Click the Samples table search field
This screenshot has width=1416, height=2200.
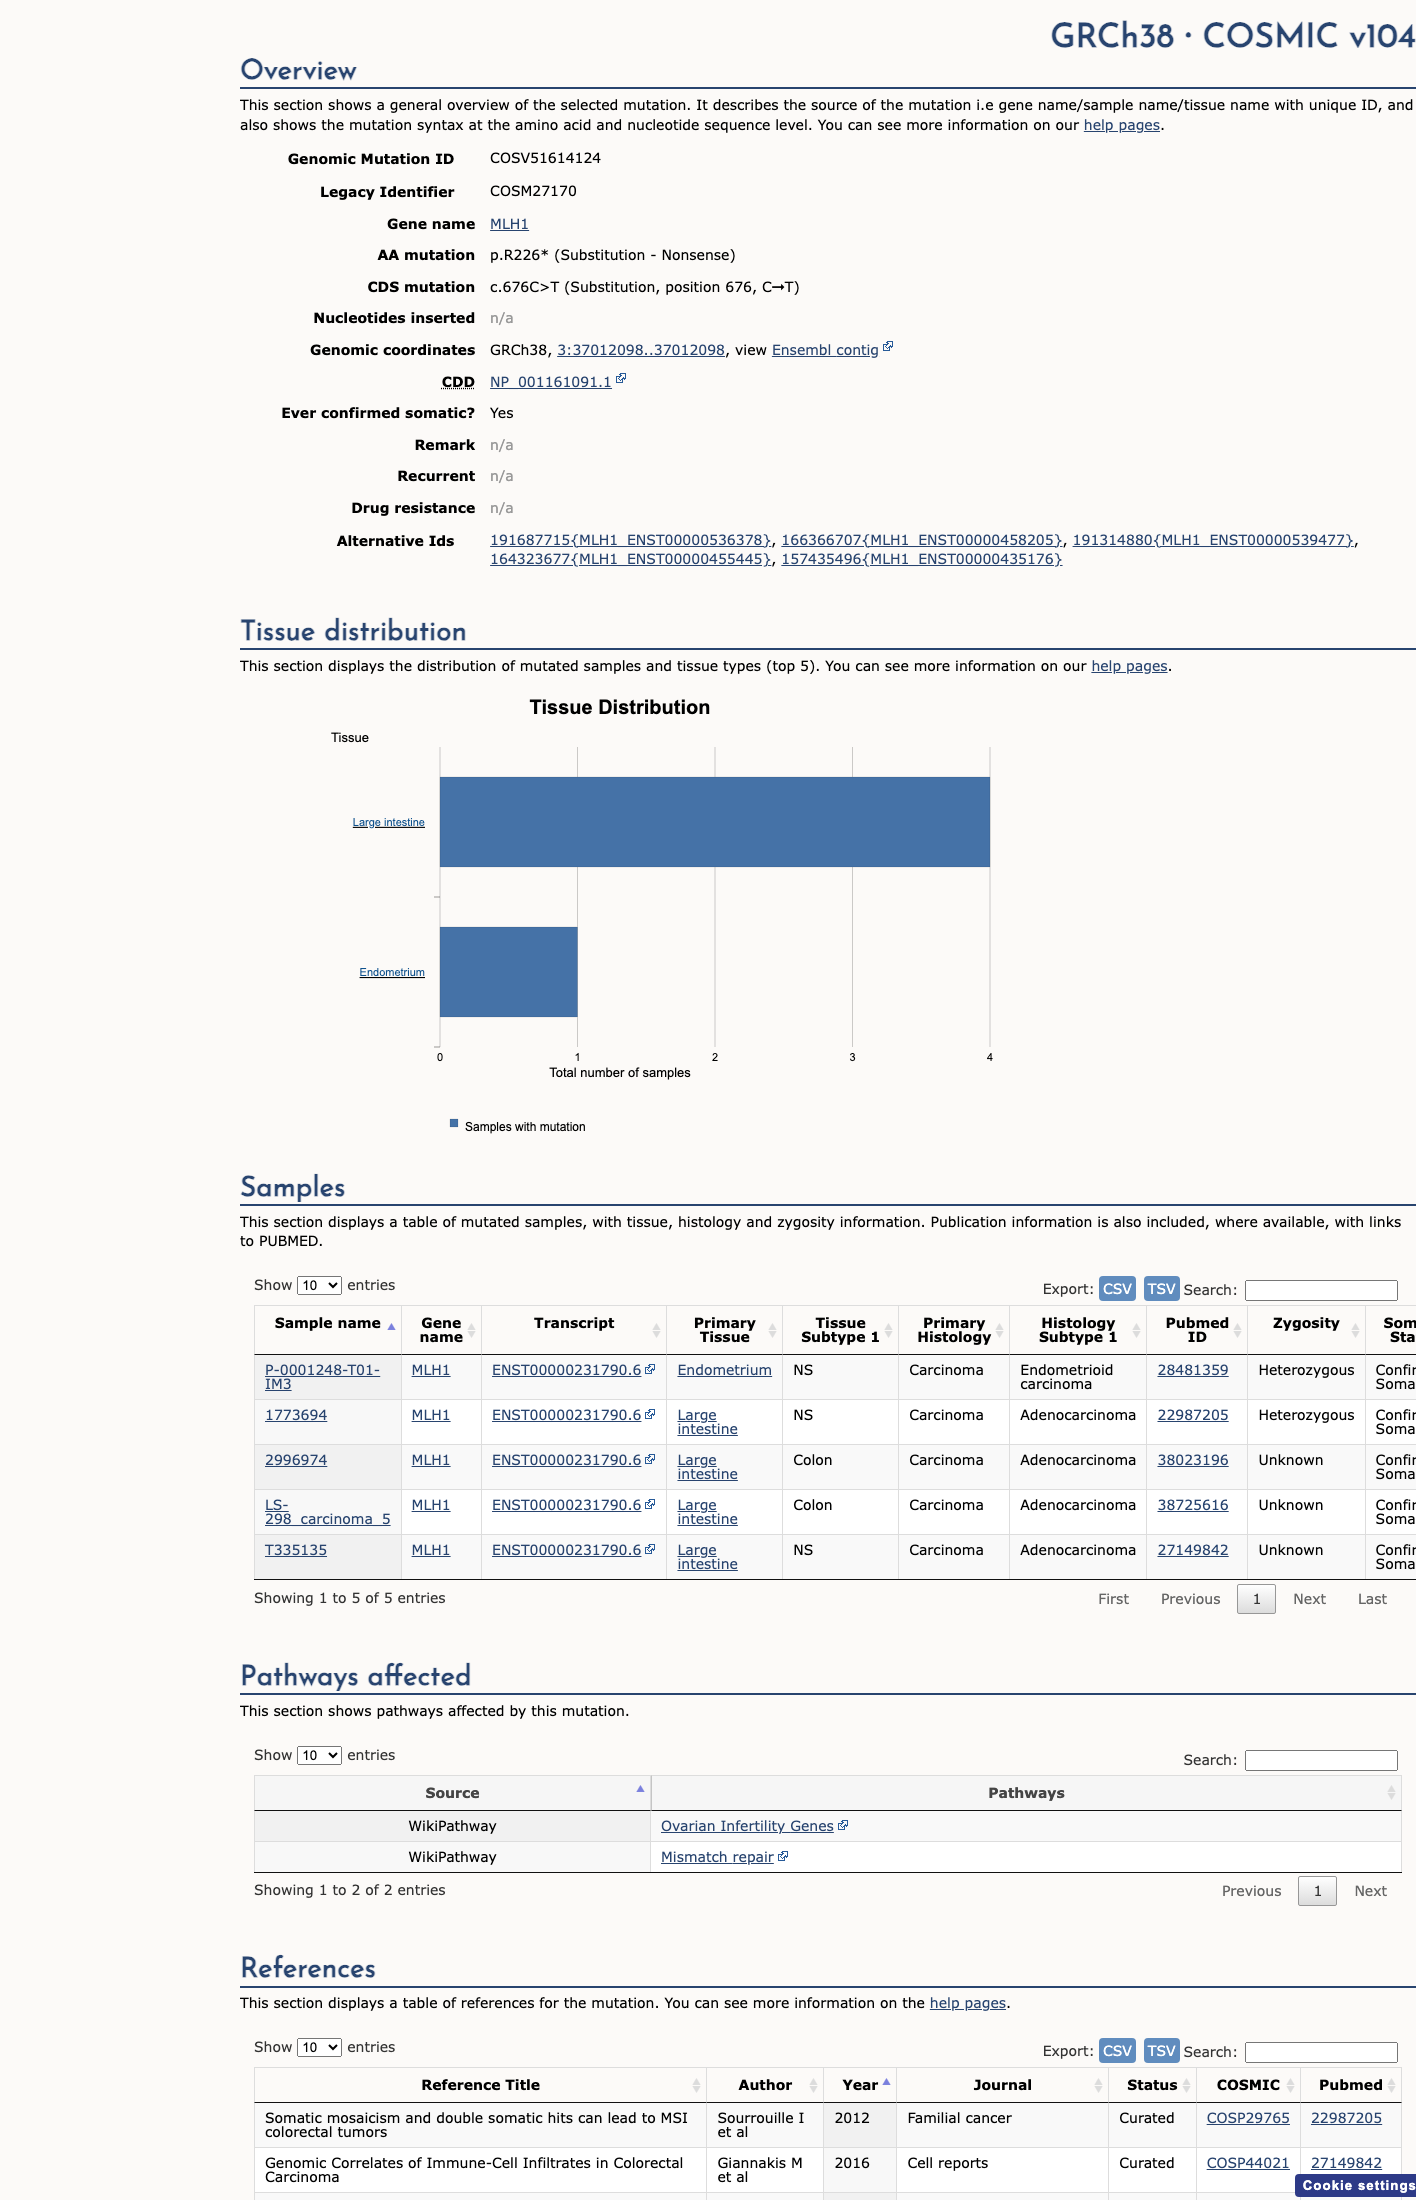1321,1290
